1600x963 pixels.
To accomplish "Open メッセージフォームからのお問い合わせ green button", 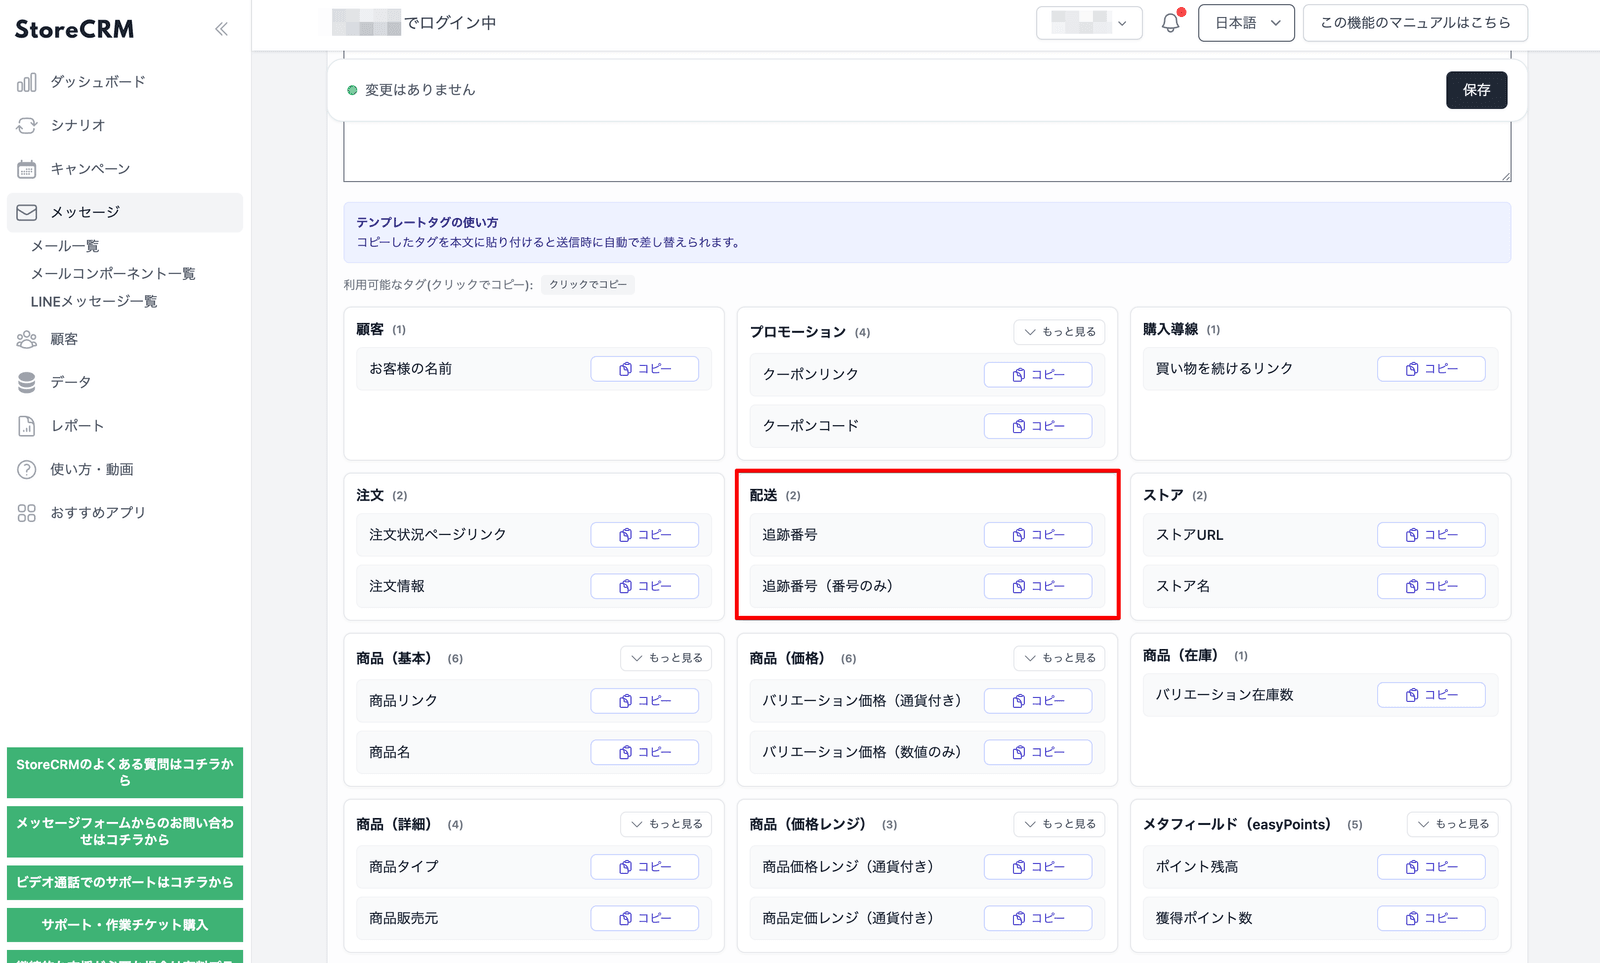I will coord(125,831).
